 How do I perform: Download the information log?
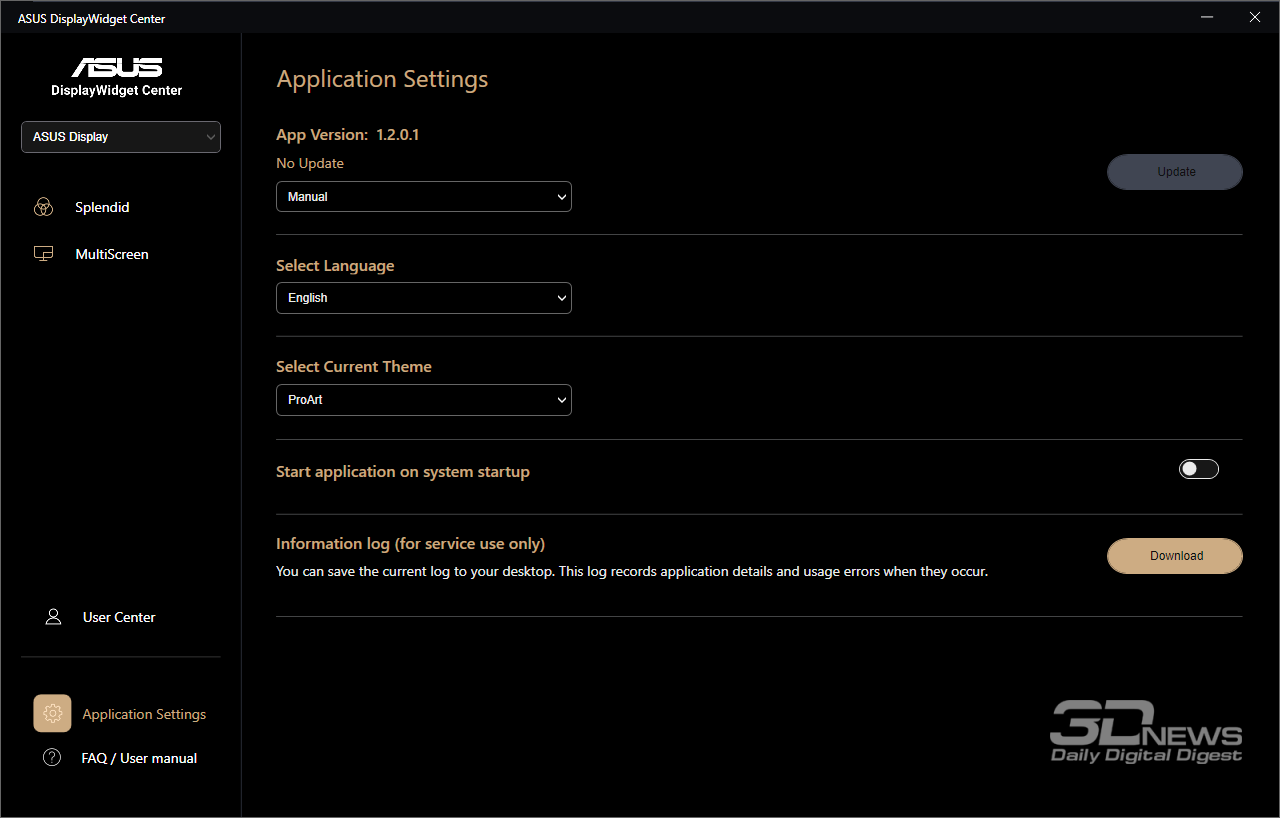click(x=1175, y=556)
